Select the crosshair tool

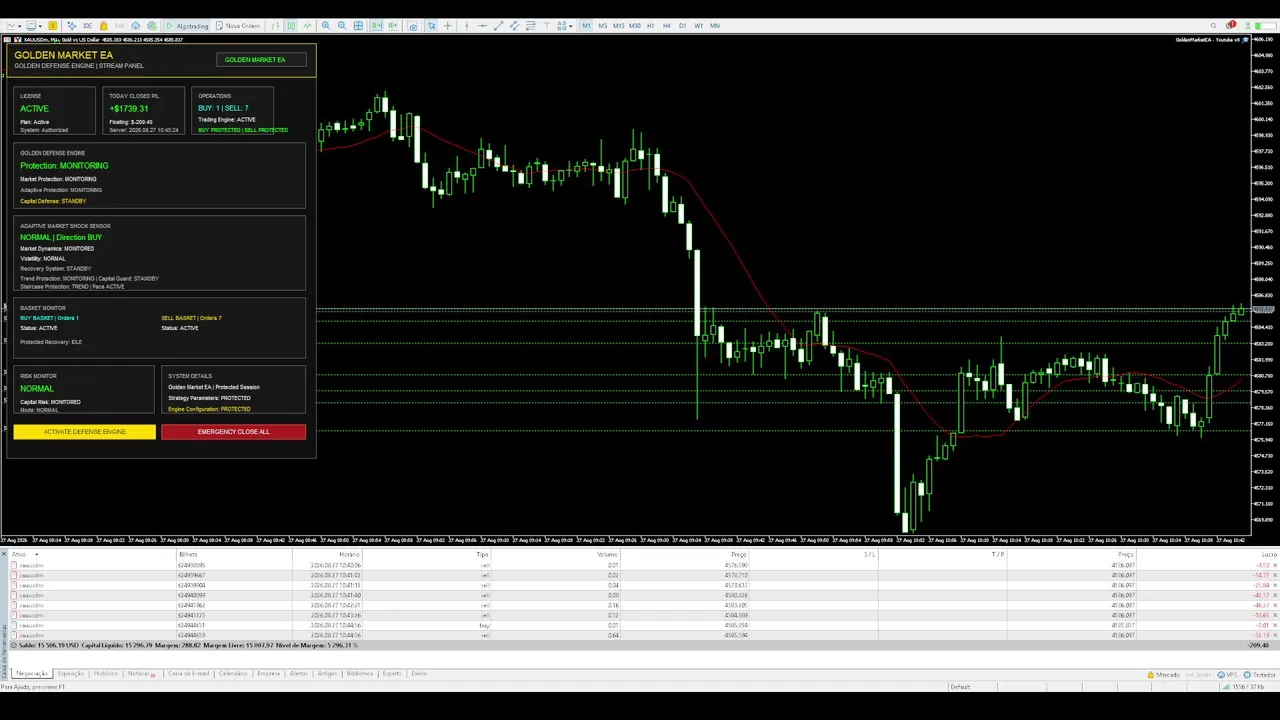tap(447, 25)
